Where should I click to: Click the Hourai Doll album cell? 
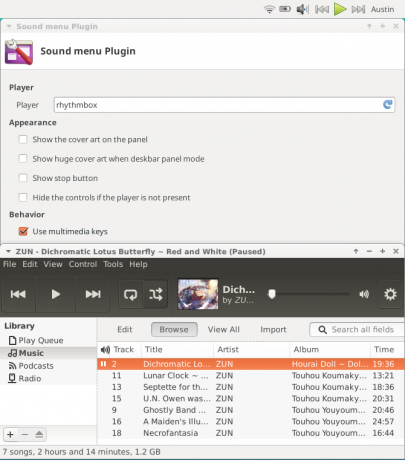[330, 364]
